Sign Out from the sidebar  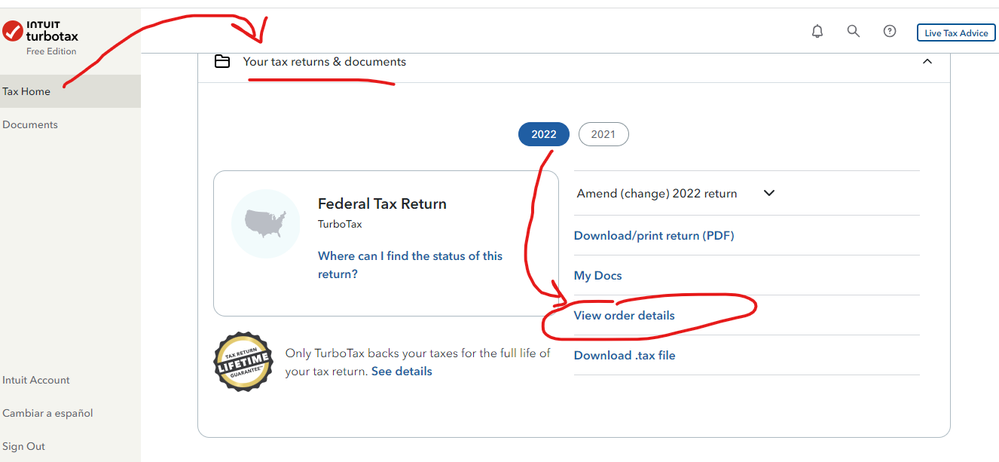point(24,446)
